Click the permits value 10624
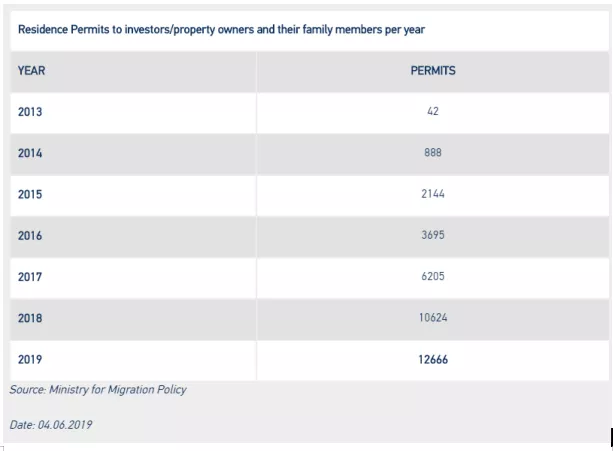This screenshot has height=451, width=613. click(433, 318)
